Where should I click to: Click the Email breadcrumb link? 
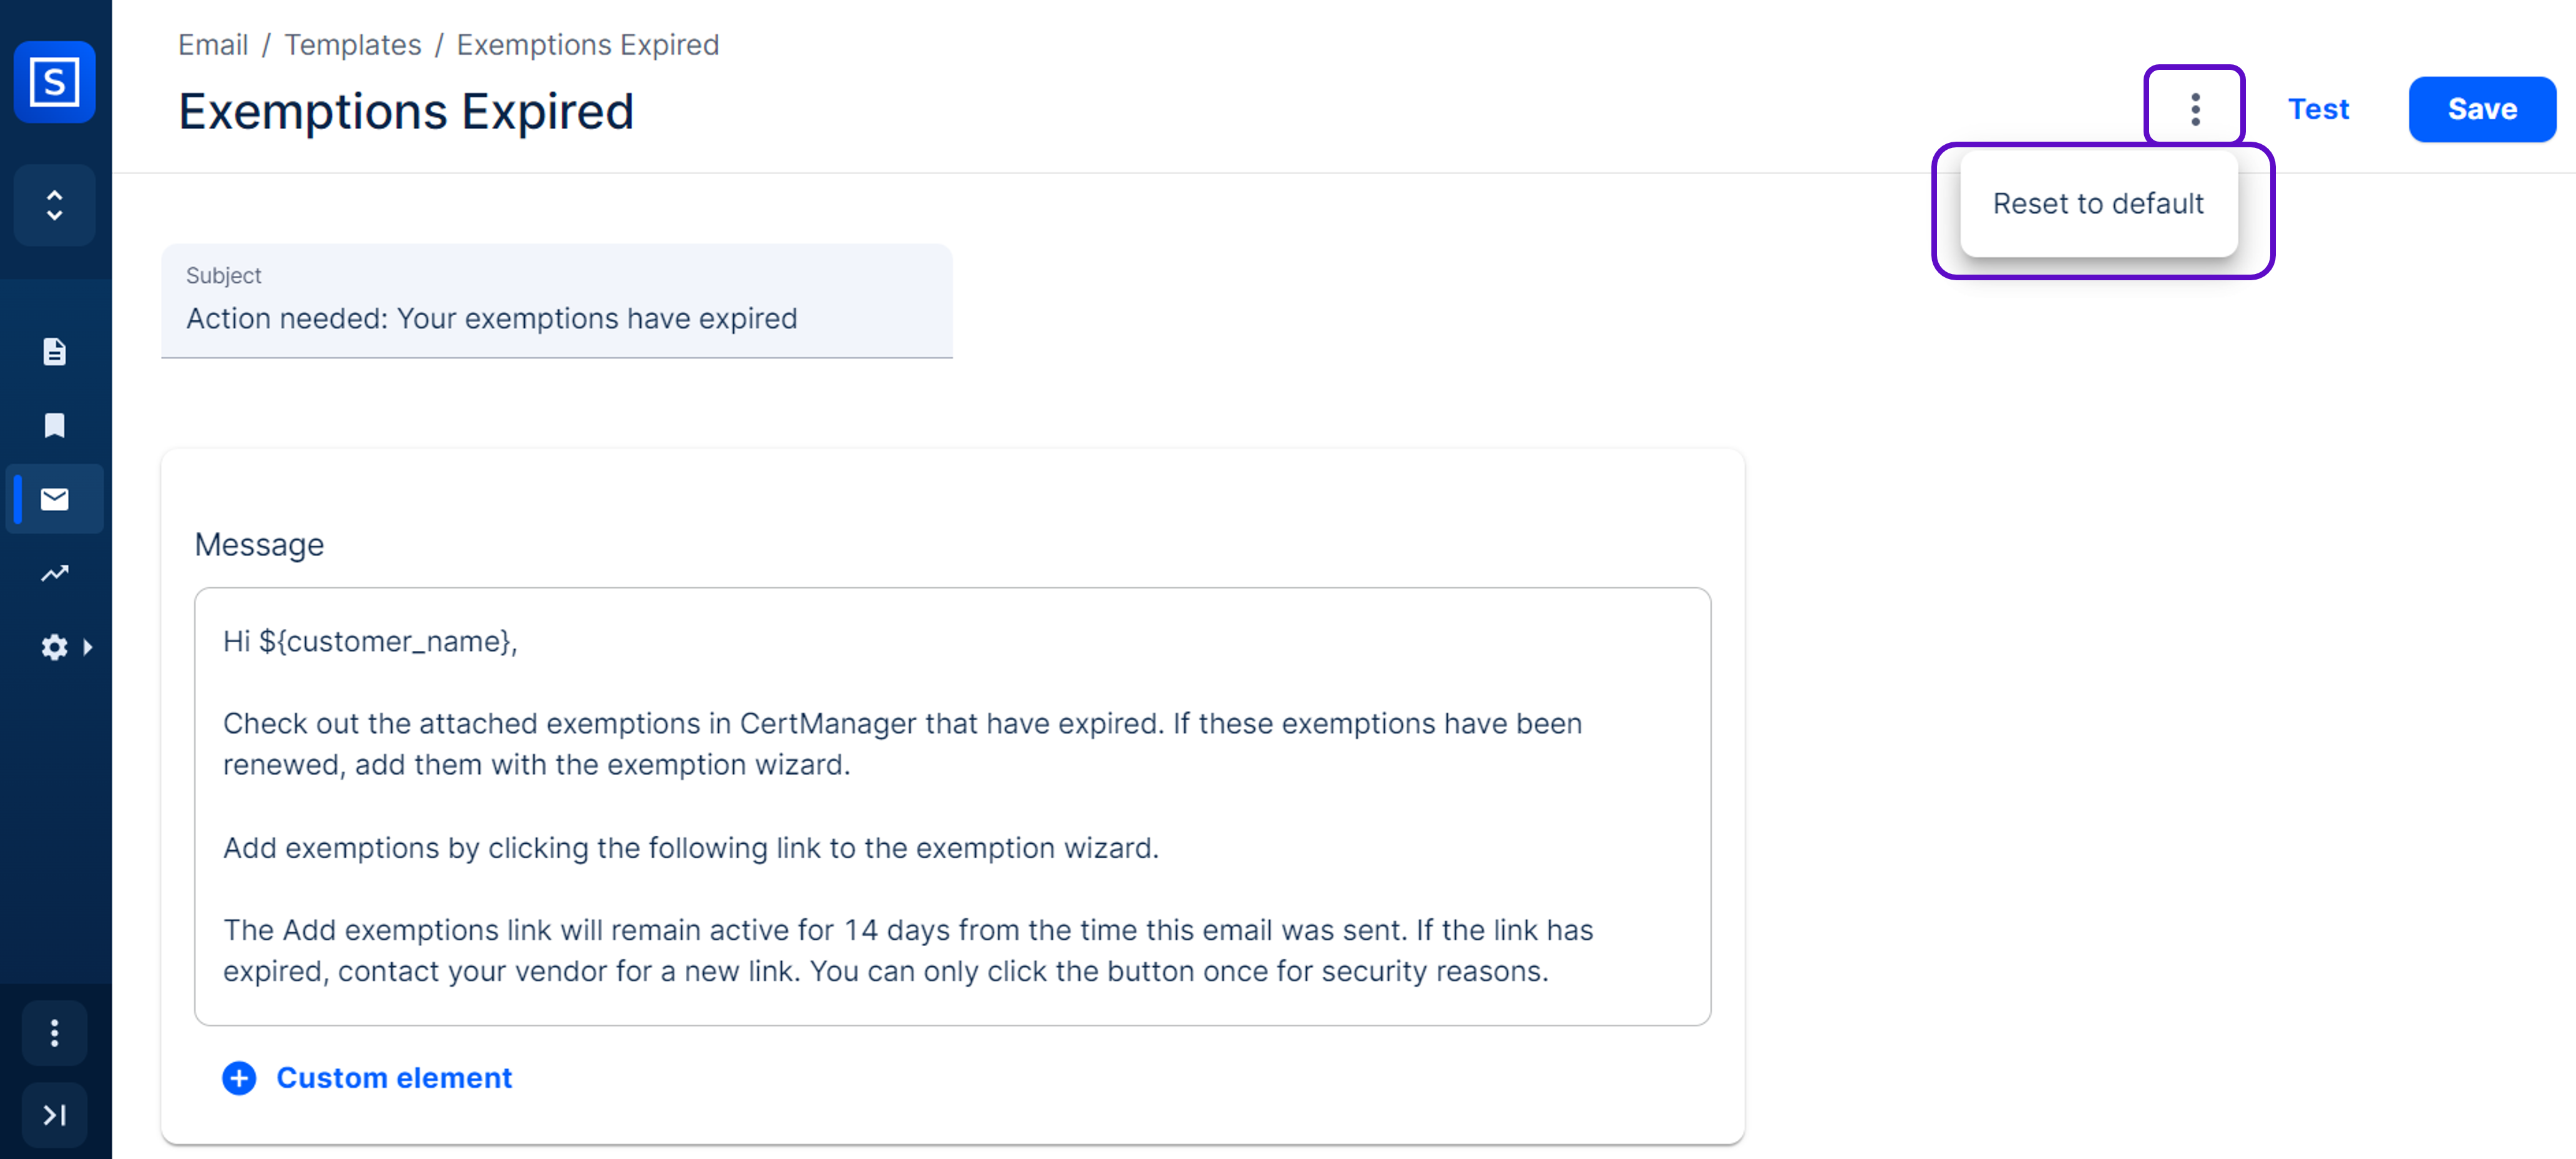213,45
